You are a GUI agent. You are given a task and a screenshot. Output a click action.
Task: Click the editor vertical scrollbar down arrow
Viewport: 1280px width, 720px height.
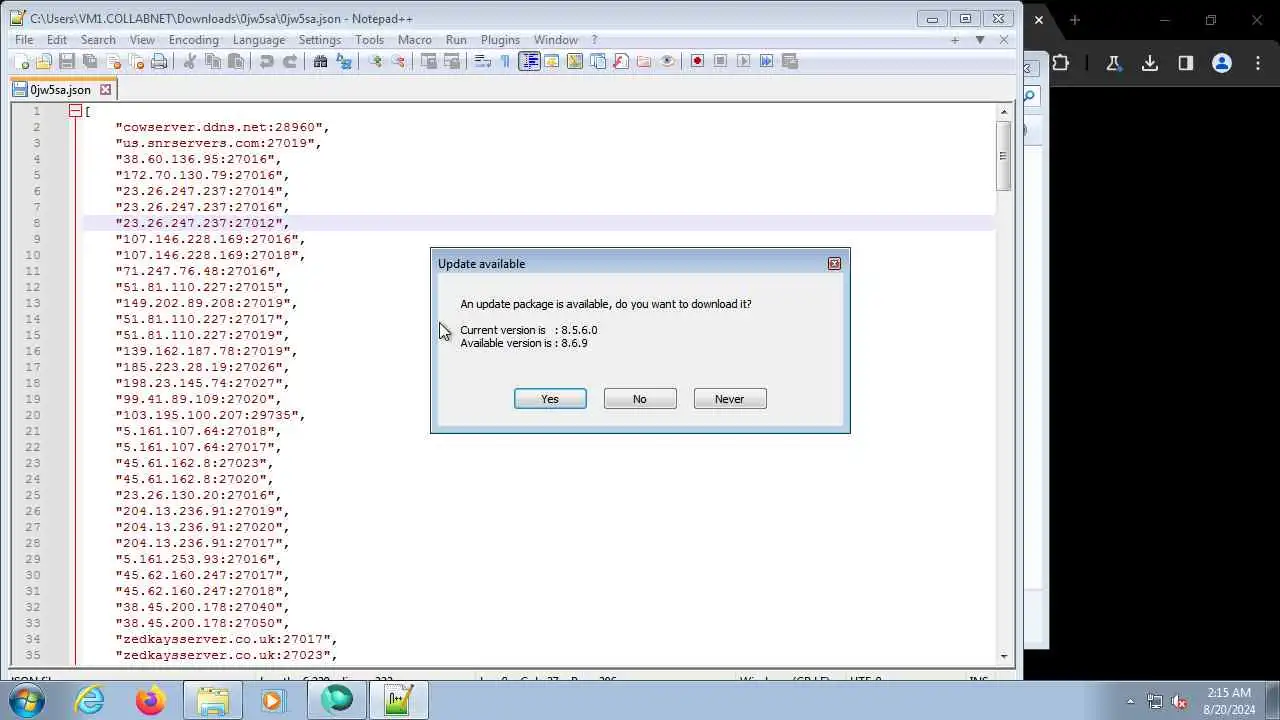1004,656
